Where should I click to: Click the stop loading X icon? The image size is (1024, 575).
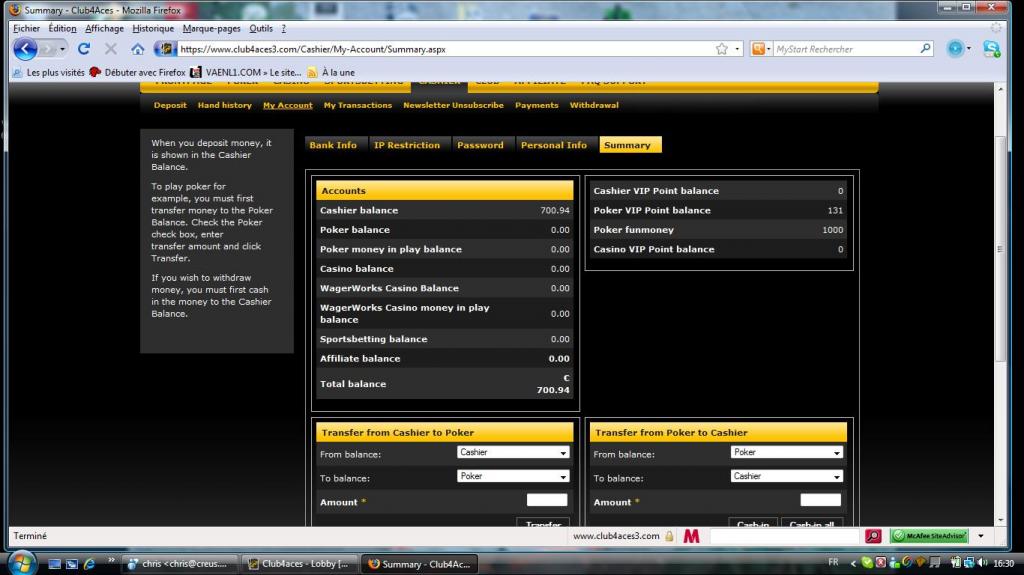pos(111,49)
